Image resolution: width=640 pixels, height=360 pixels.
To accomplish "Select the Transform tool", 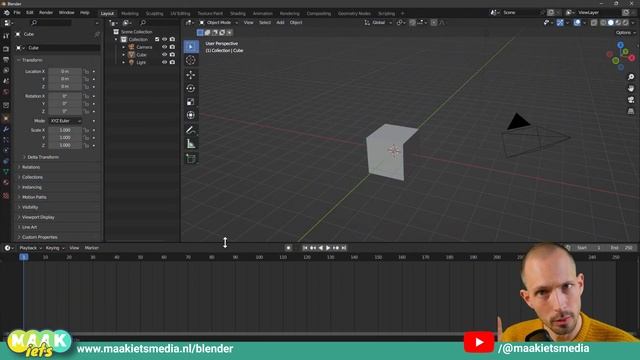I will click(191, 115).
